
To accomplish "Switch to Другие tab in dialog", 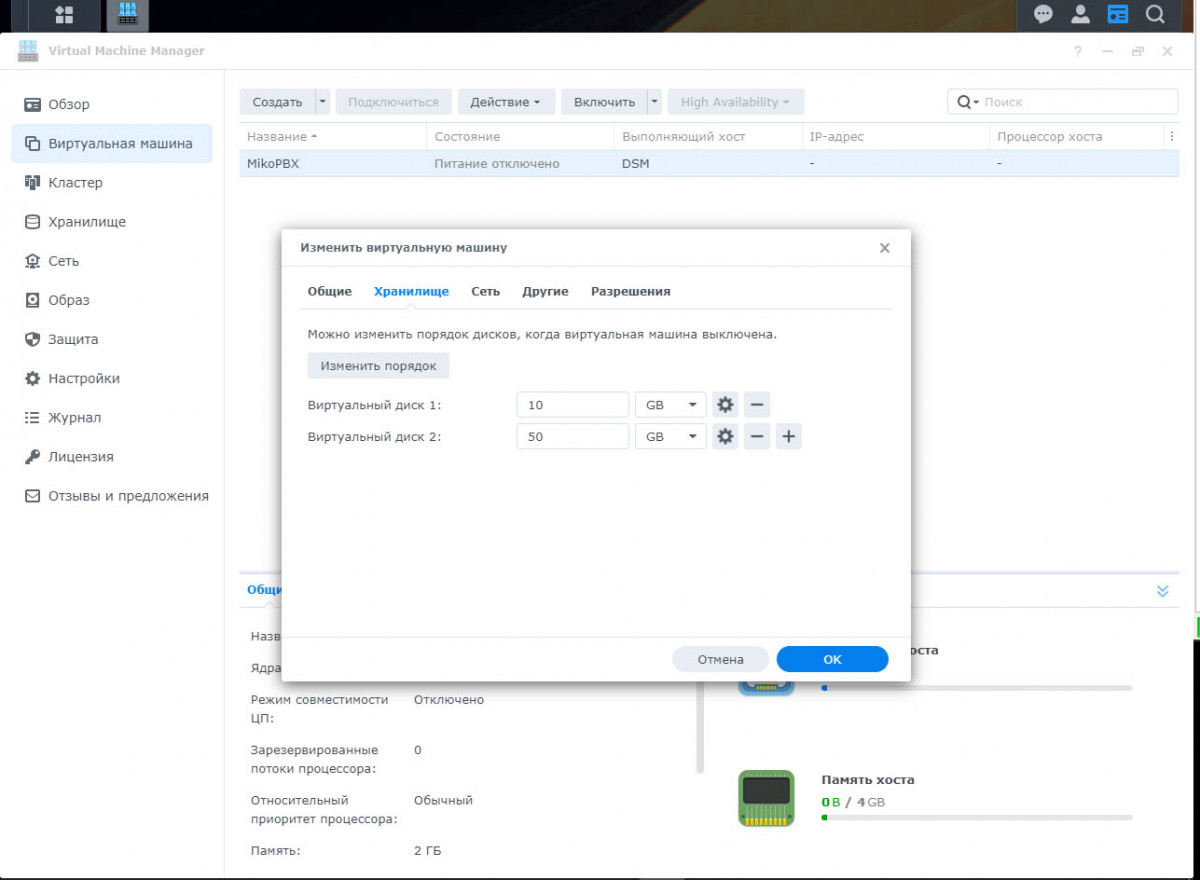I will (545, 291).
